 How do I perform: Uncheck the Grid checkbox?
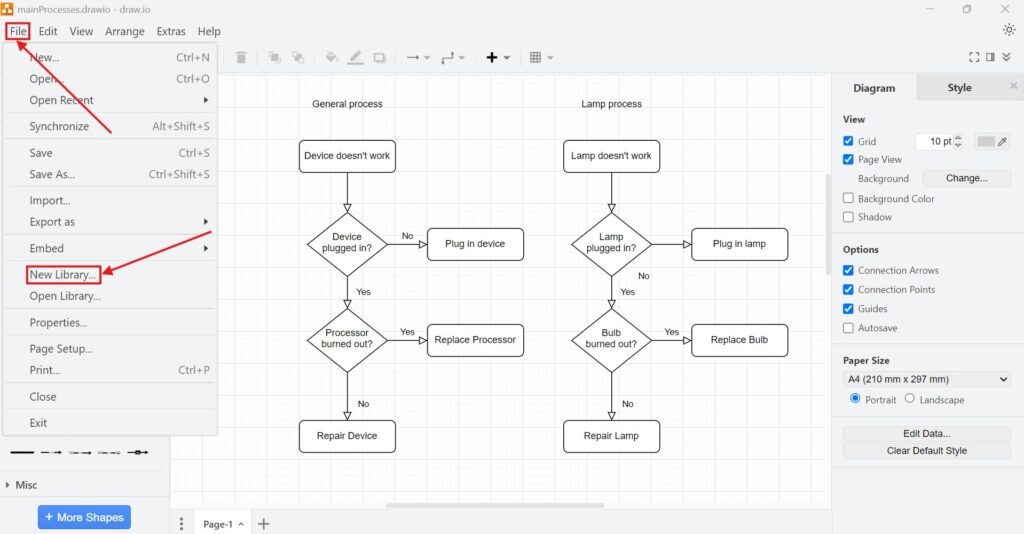[x=849, y=142]
